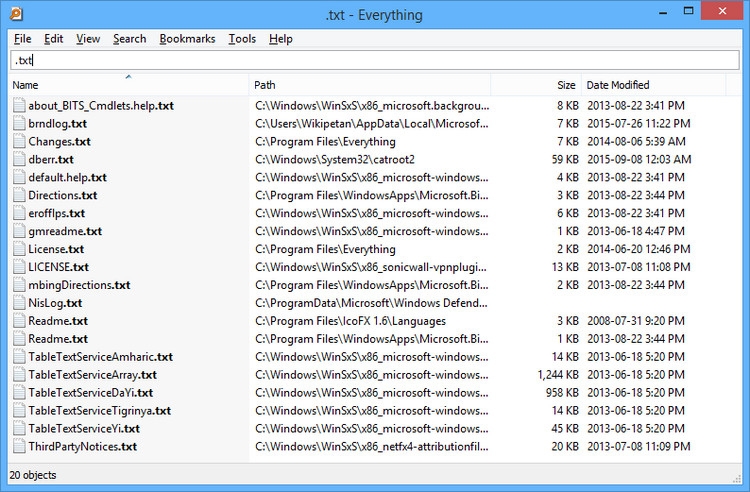The image size is (750, 492).
Task: Select the Changes.txt file name
Action: 59,142
